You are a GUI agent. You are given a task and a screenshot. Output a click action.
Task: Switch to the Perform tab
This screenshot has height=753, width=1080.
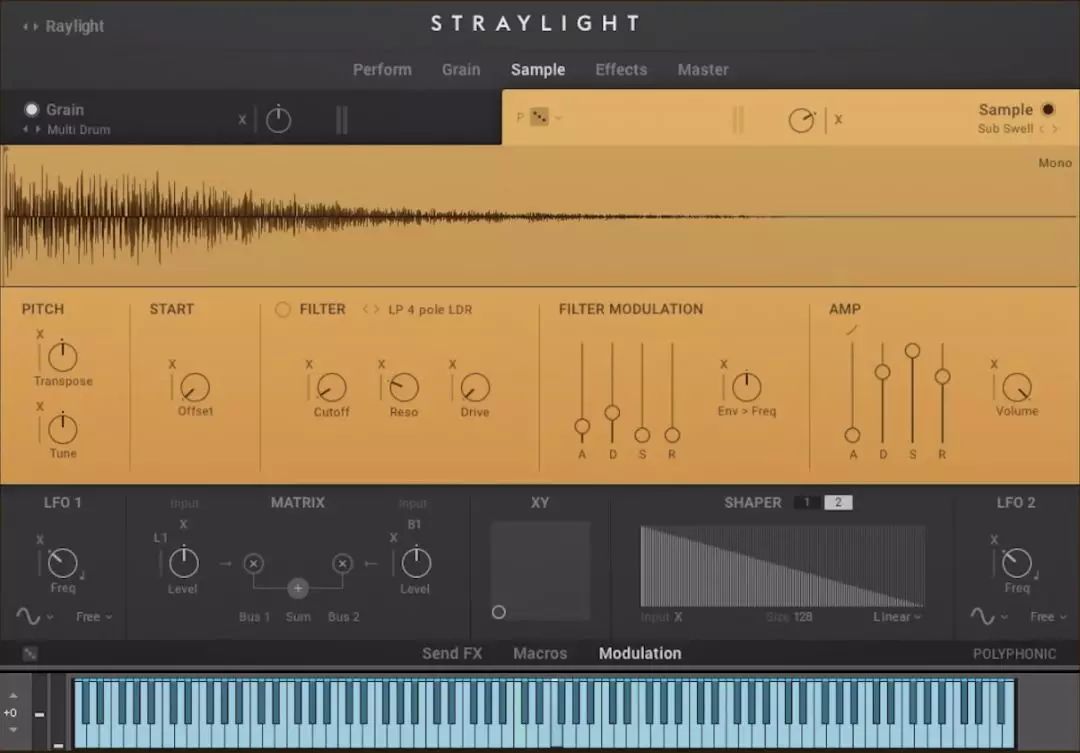(382, 70)
